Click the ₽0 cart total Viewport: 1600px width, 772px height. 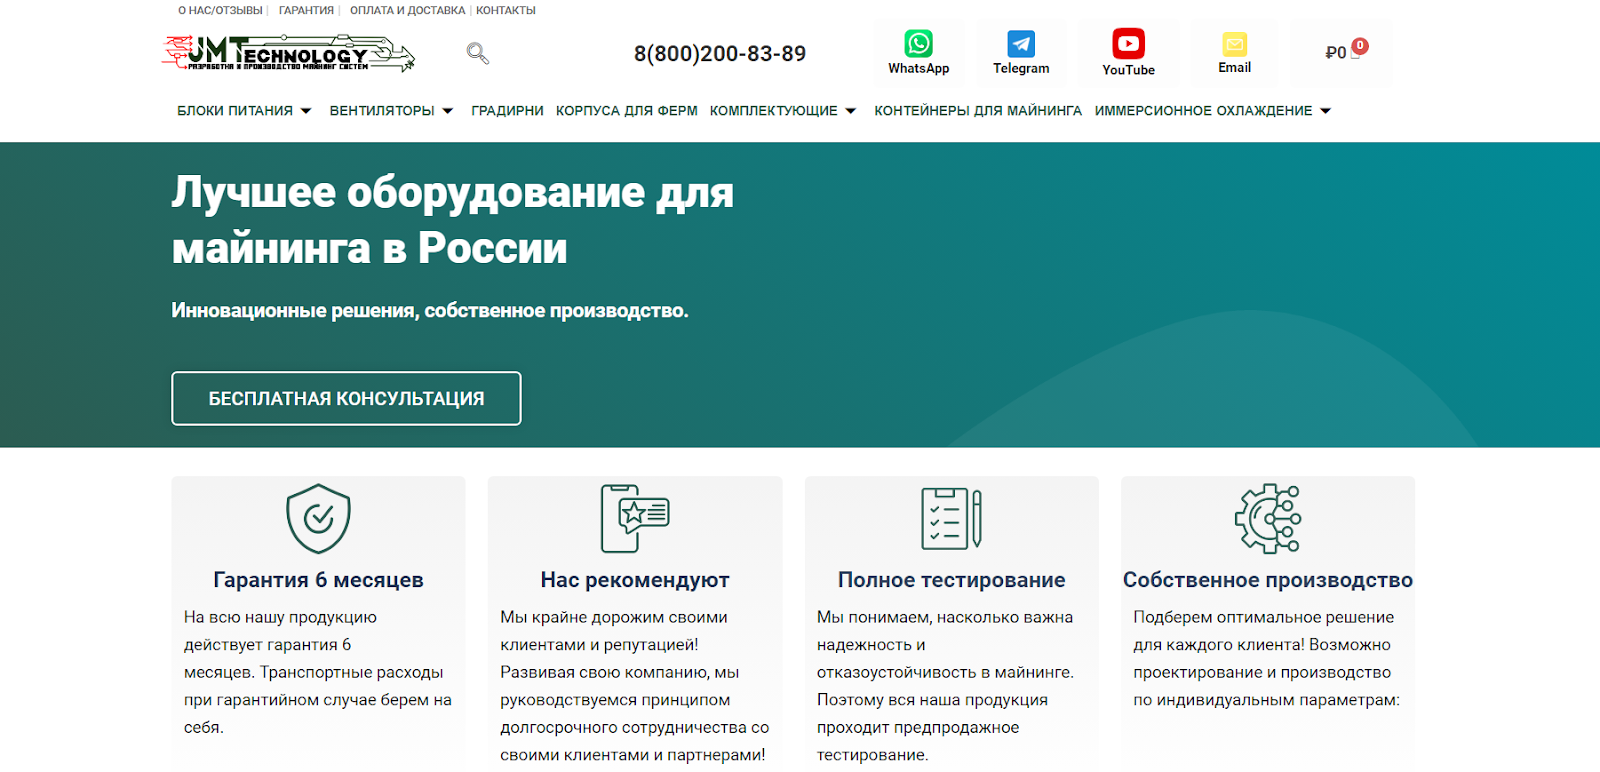click(1335, 53)
